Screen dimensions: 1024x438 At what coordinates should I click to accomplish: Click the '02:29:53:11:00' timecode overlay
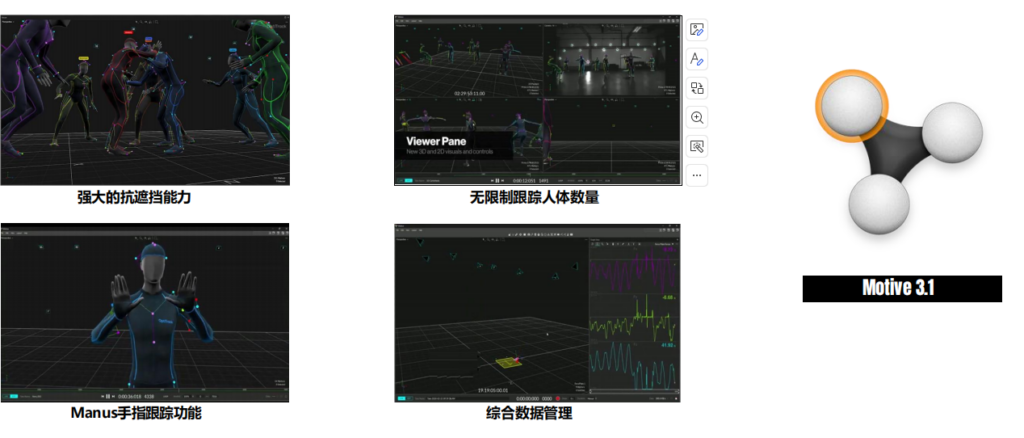coord(472,93)
